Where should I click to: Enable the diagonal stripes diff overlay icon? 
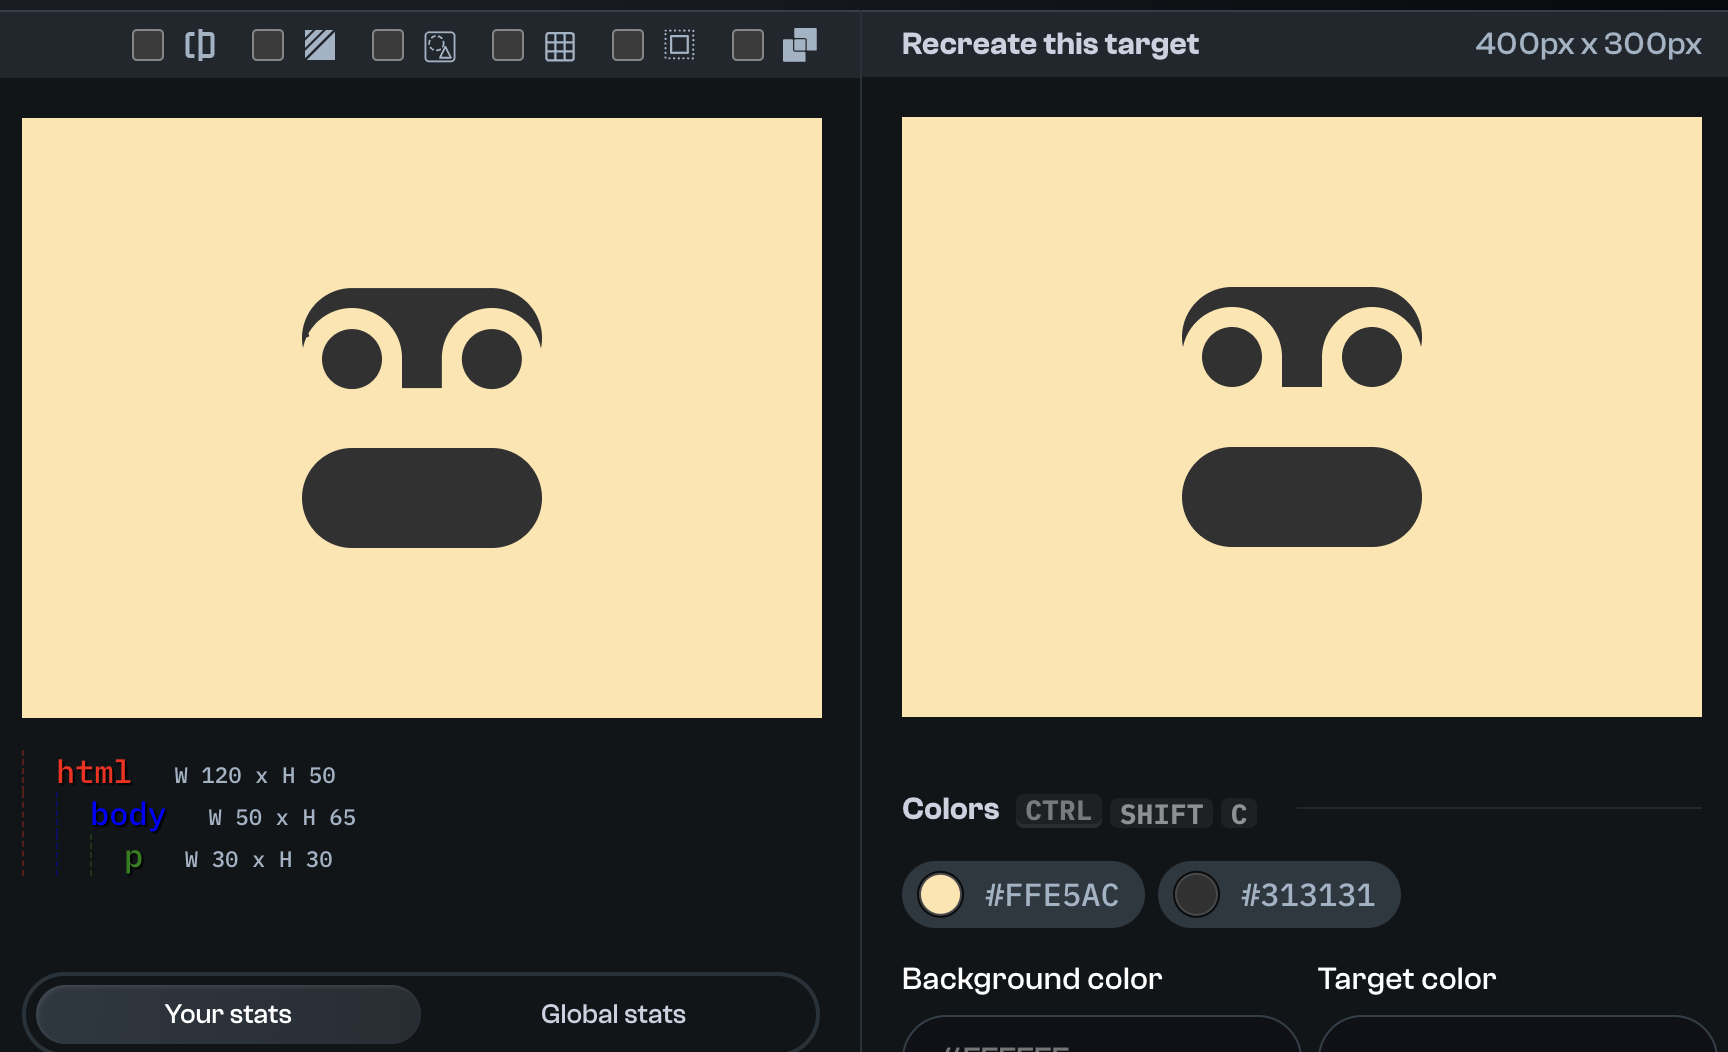point(320,44)
